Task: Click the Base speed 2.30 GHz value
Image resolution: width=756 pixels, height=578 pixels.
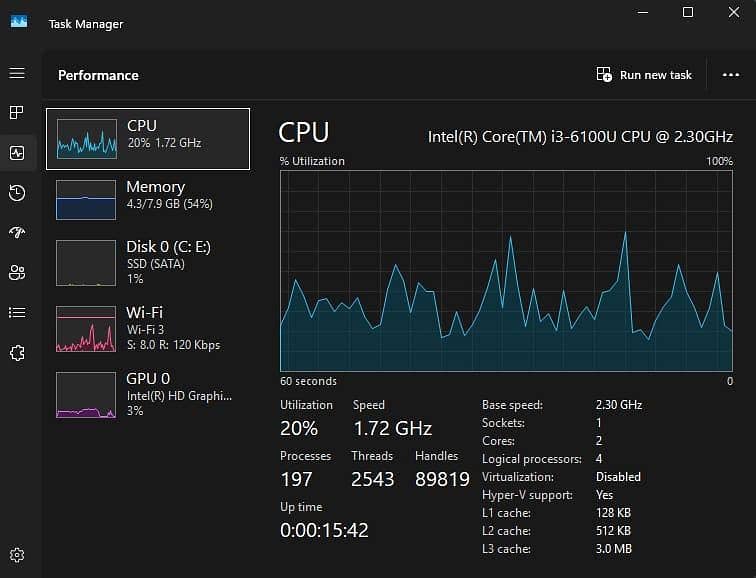Action: 619,404
